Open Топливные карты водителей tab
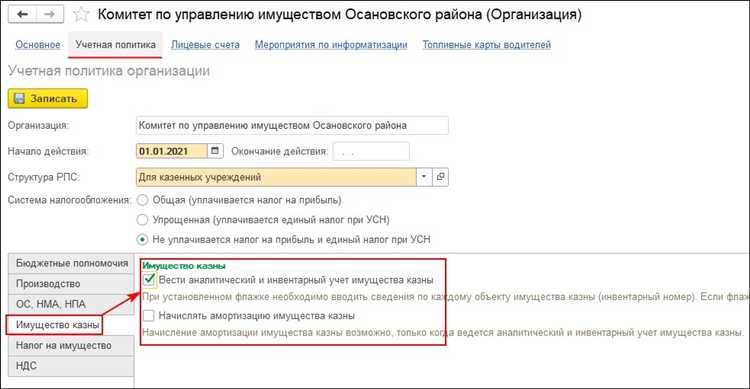750x389 pixels. point(486,44)
